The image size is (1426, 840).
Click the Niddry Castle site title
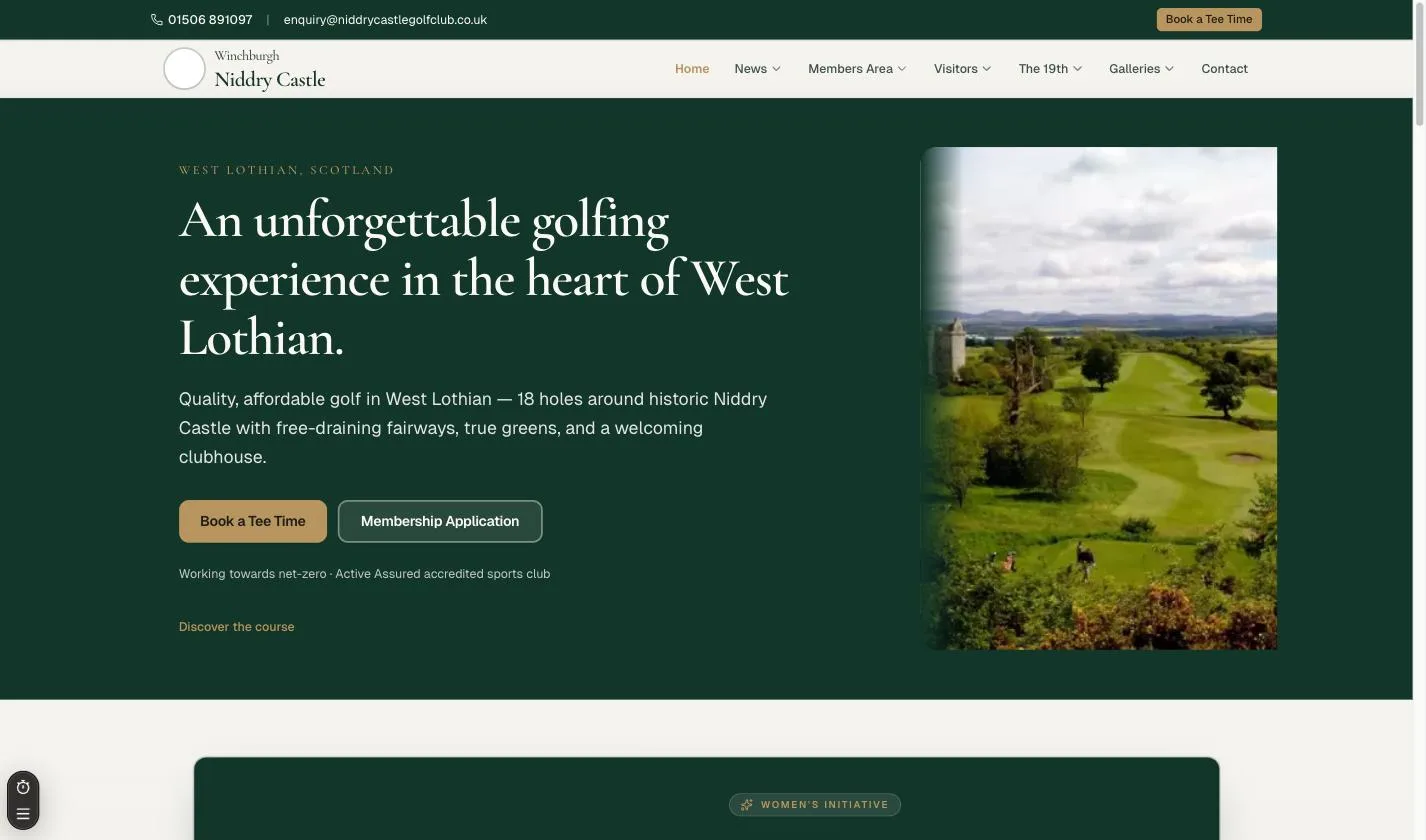270,80
